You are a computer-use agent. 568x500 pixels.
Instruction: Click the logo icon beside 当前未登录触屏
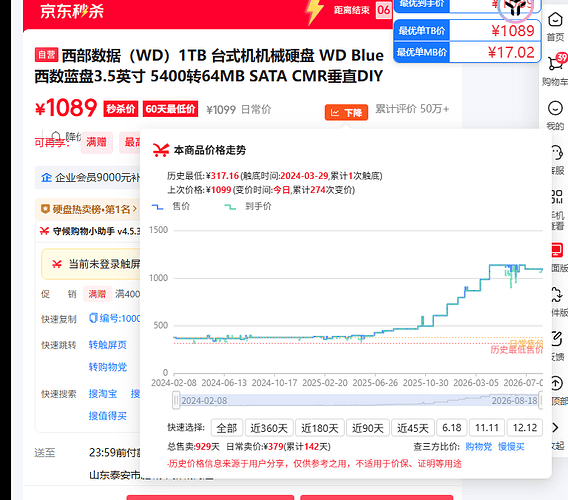57,264
